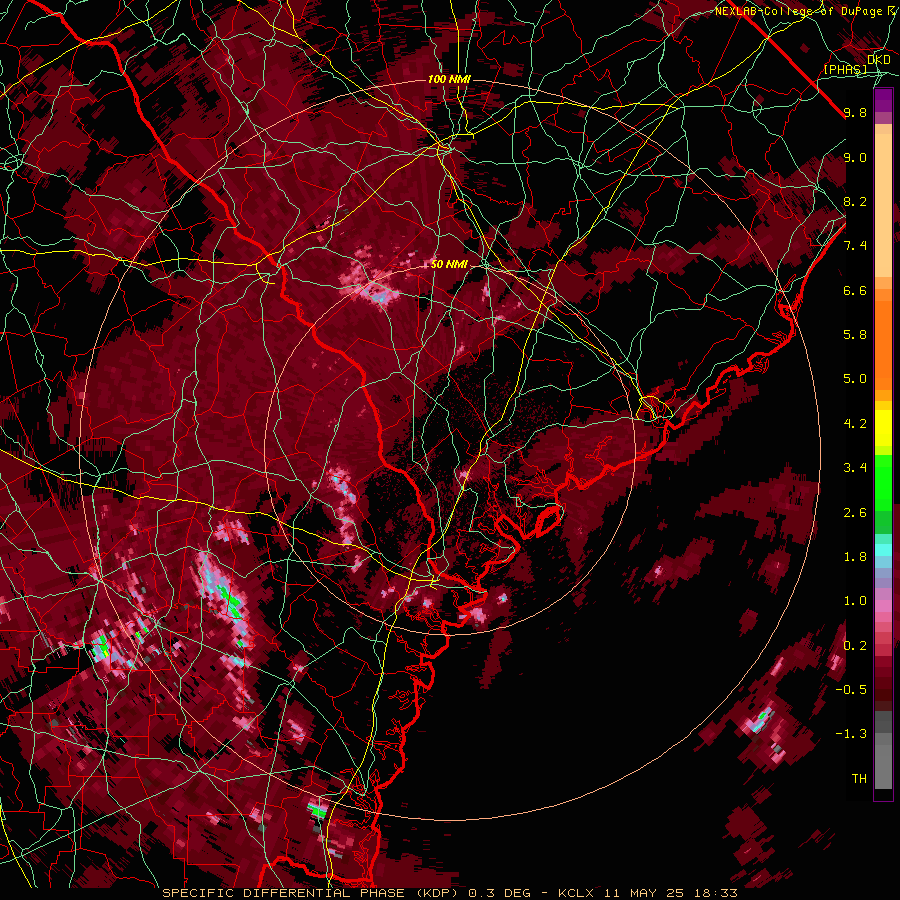Pick the bright green segment of the color bar
The height and width of the screenshot is (900, 900).
pos(883,483)
